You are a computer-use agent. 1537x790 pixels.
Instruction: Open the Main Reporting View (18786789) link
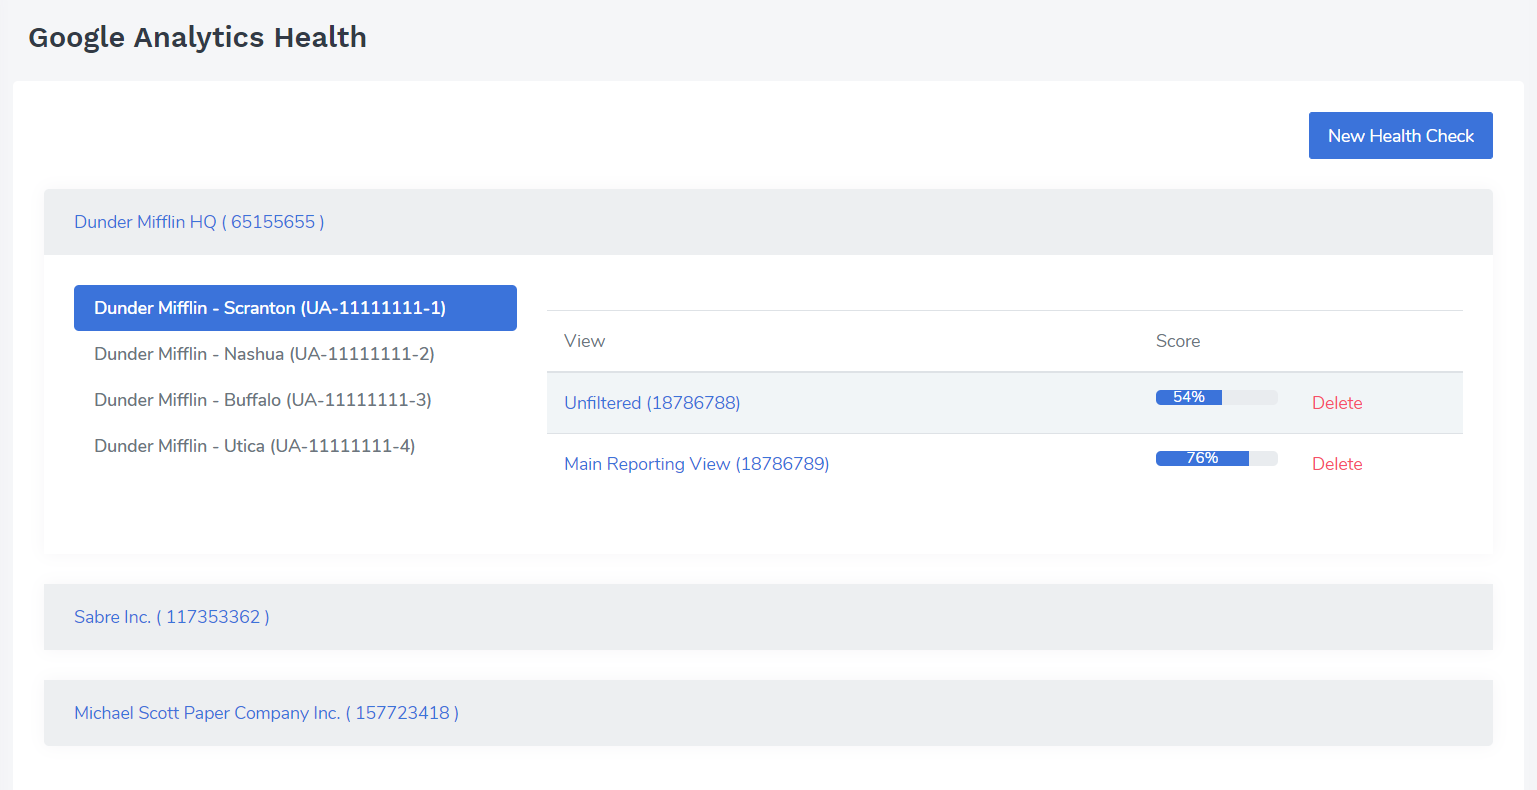click(697, 464)
